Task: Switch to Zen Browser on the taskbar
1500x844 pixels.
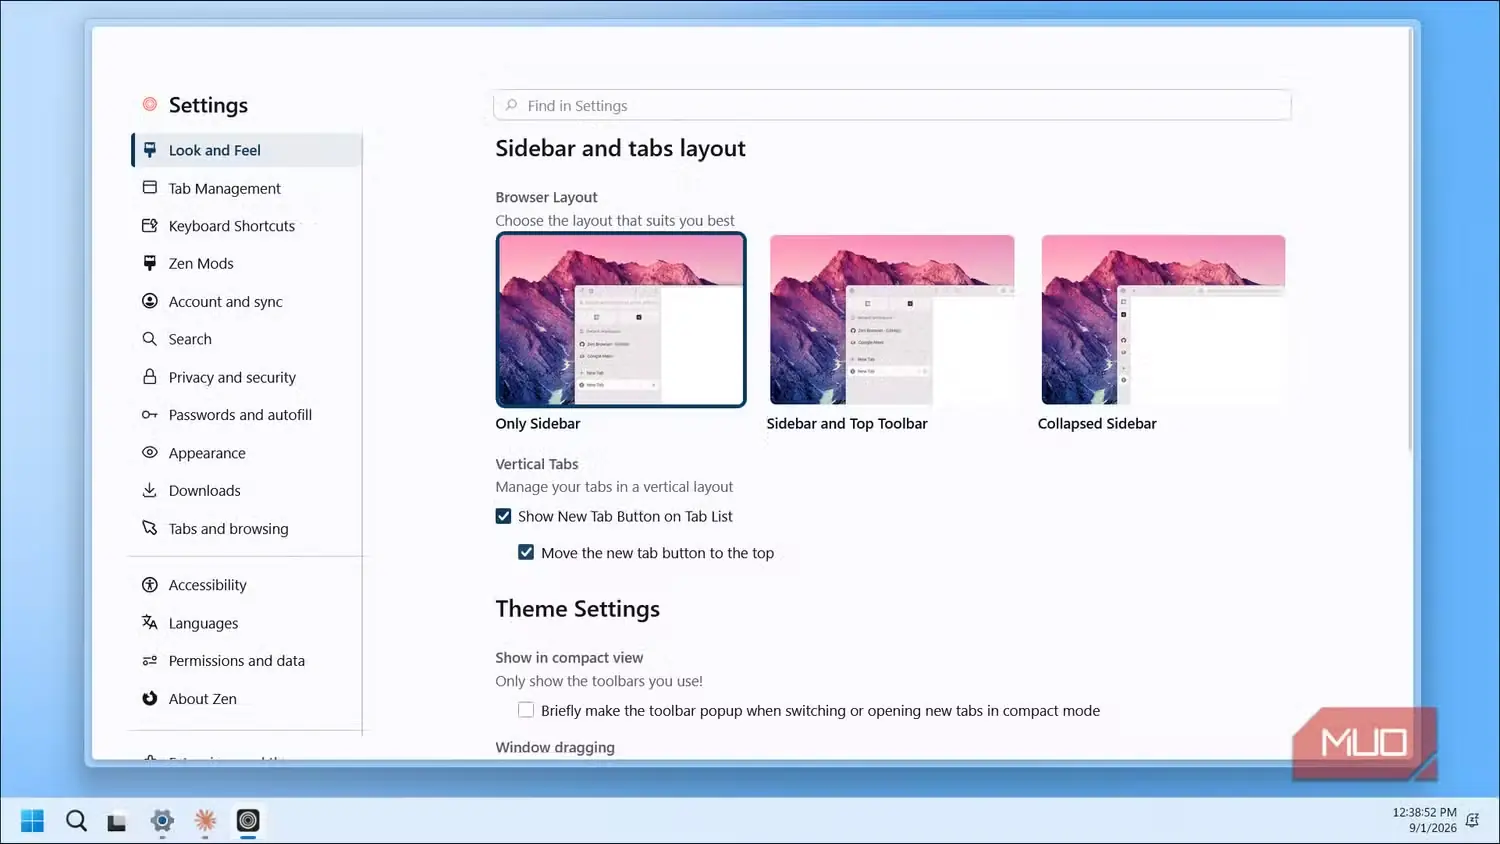Action: (248, 821)
